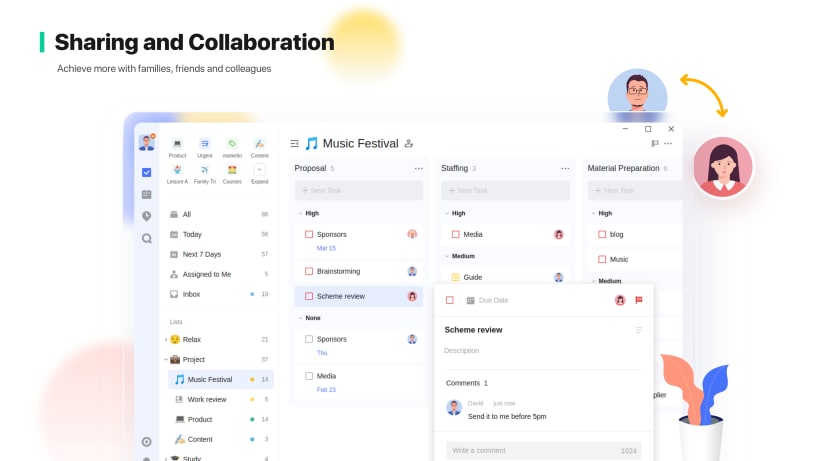Open the Pomodoro clock icon in left rail
This screenshot has height=461, width=819.
point(147,216)
